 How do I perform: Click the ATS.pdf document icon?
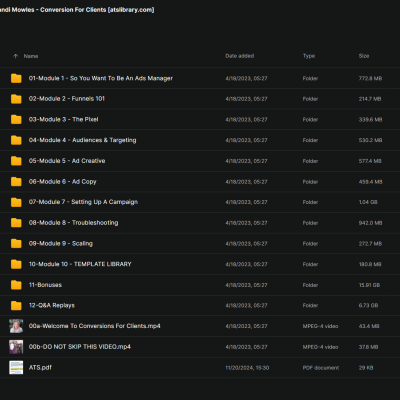16,368
